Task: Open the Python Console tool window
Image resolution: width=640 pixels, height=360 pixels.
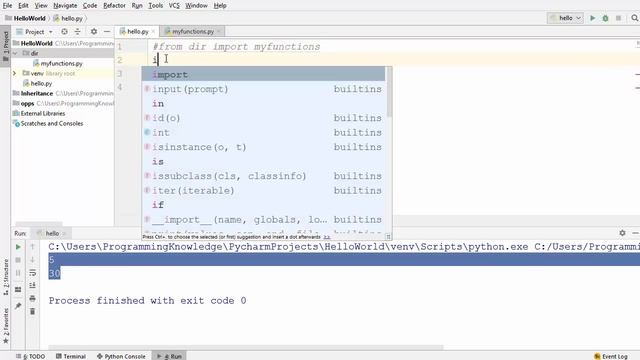Action: (121, 356)
